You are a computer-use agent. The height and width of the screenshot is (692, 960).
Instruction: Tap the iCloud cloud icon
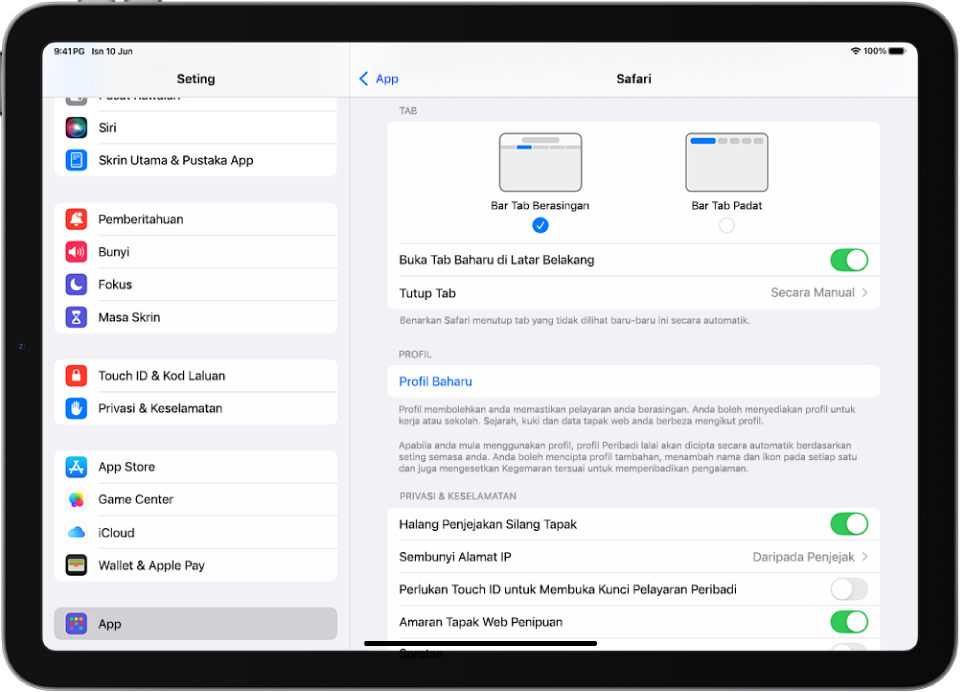[76, 532]
